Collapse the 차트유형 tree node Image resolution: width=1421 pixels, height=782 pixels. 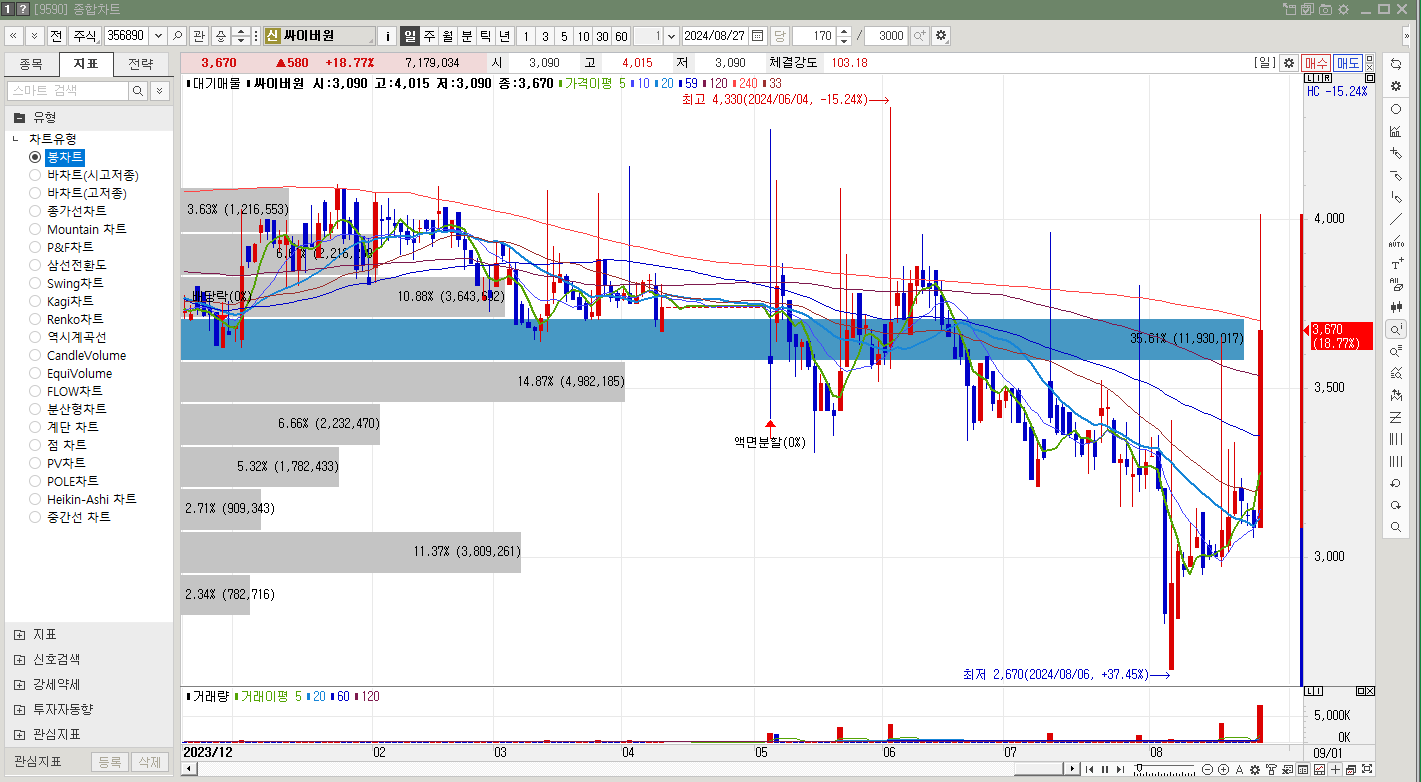pos(15,139)
